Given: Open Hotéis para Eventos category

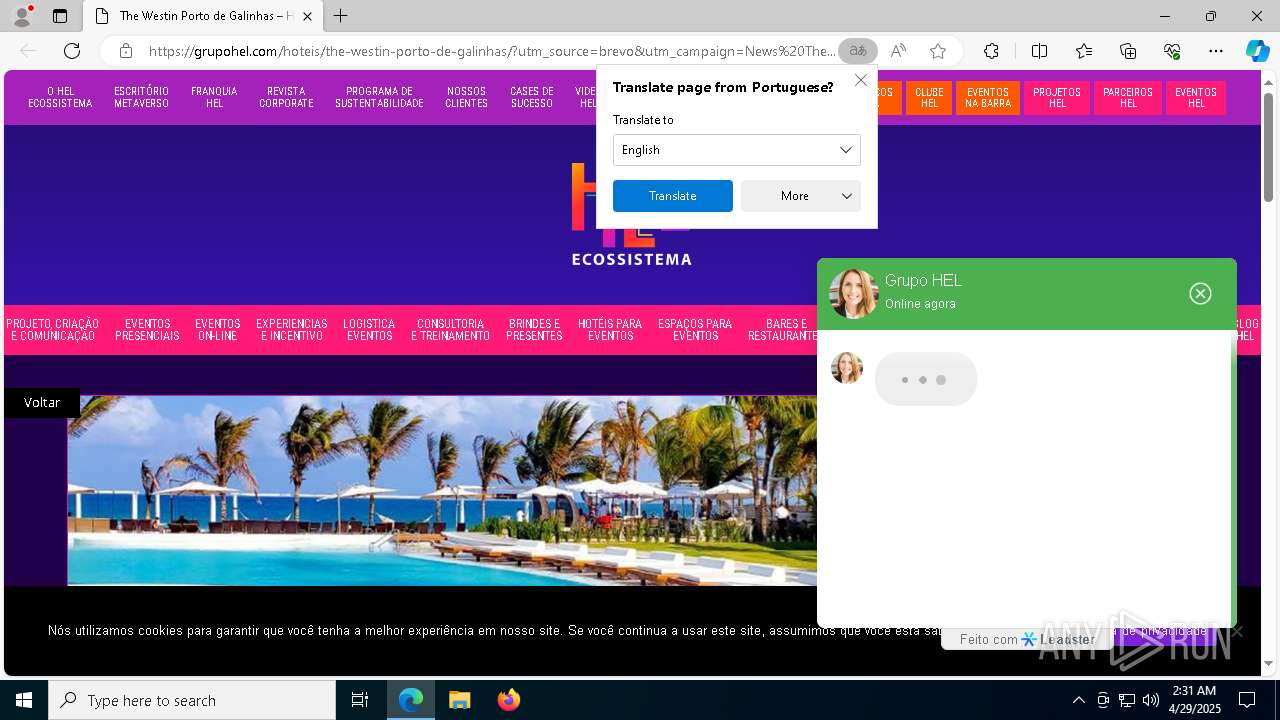Looking at the screenshot, I should tap(610, 330).
